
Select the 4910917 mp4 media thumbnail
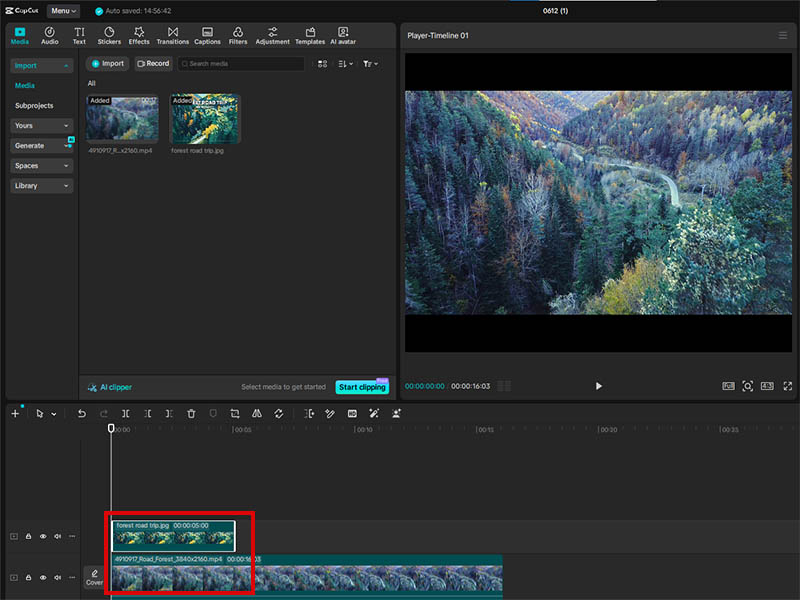(x=122, y=118)
